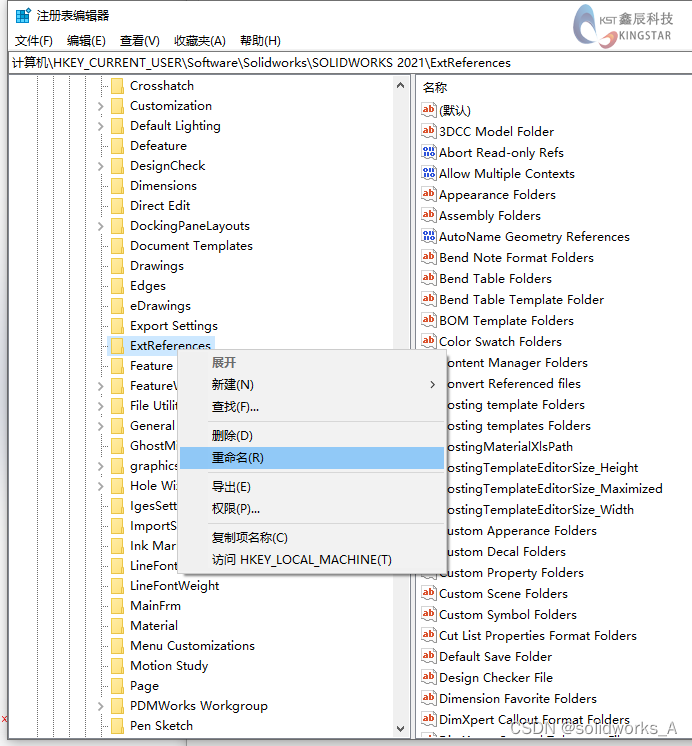Select the Page tree item
Screen dimensions: 692x746
click(144, 686)
